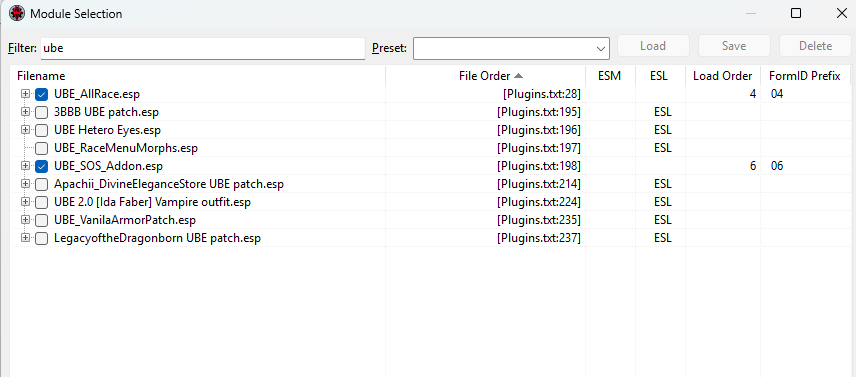Click the [Plugins.txt:197] file order cell
This screenshot has height=377, width=856.
tap(539, 148)
